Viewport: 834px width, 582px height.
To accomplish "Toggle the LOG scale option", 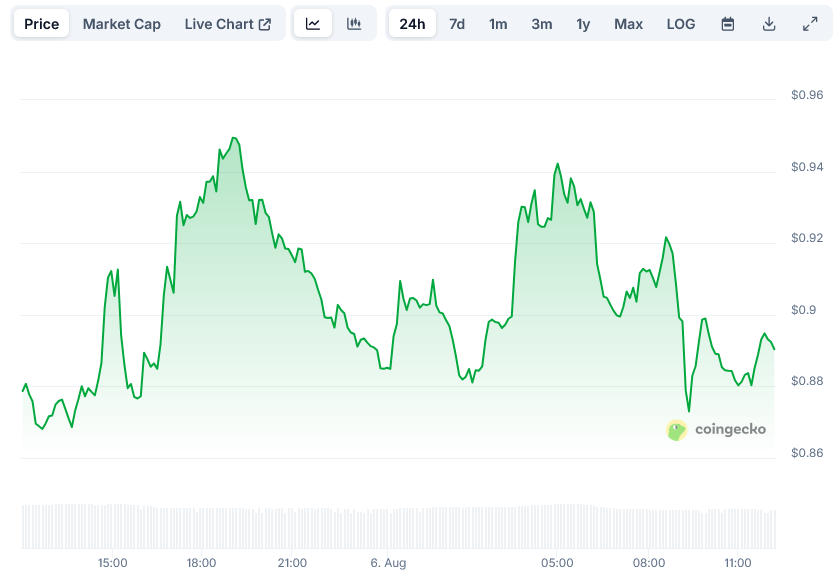I will [681, 24].
